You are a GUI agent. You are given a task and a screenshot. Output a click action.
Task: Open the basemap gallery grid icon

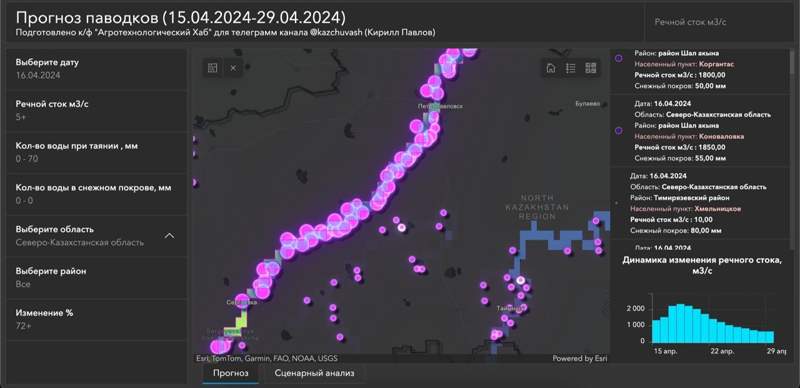[x=591, y=68]
